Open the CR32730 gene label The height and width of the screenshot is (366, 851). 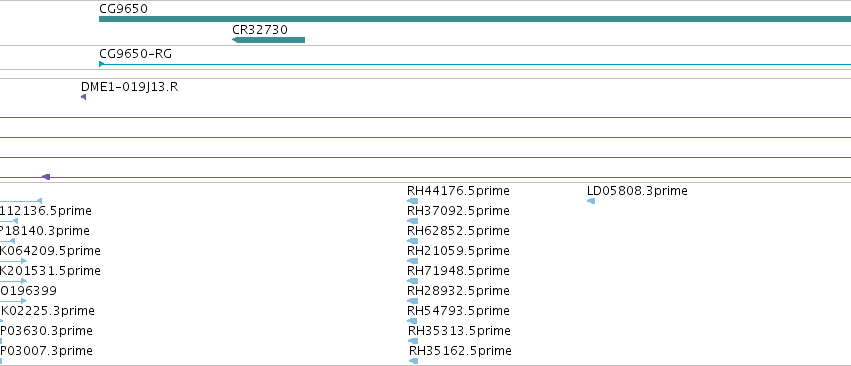[260, 29]
